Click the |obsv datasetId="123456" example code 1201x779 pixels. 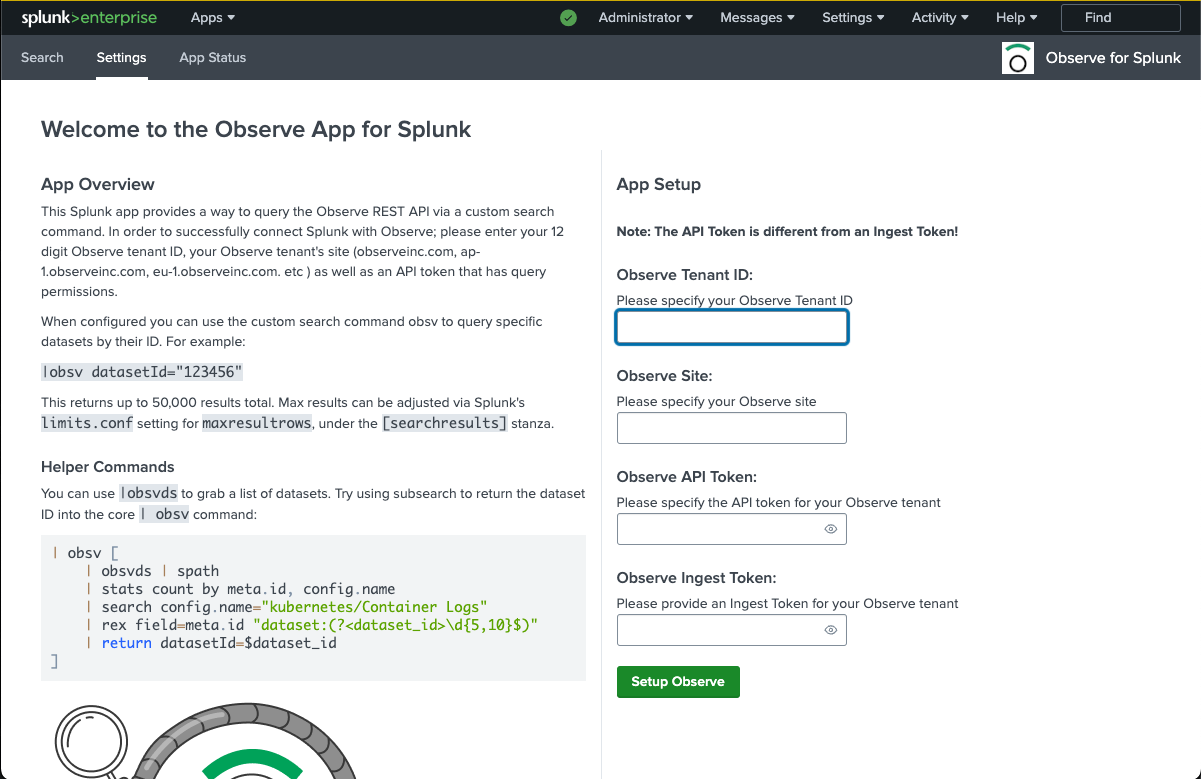[x=142, y=372]
